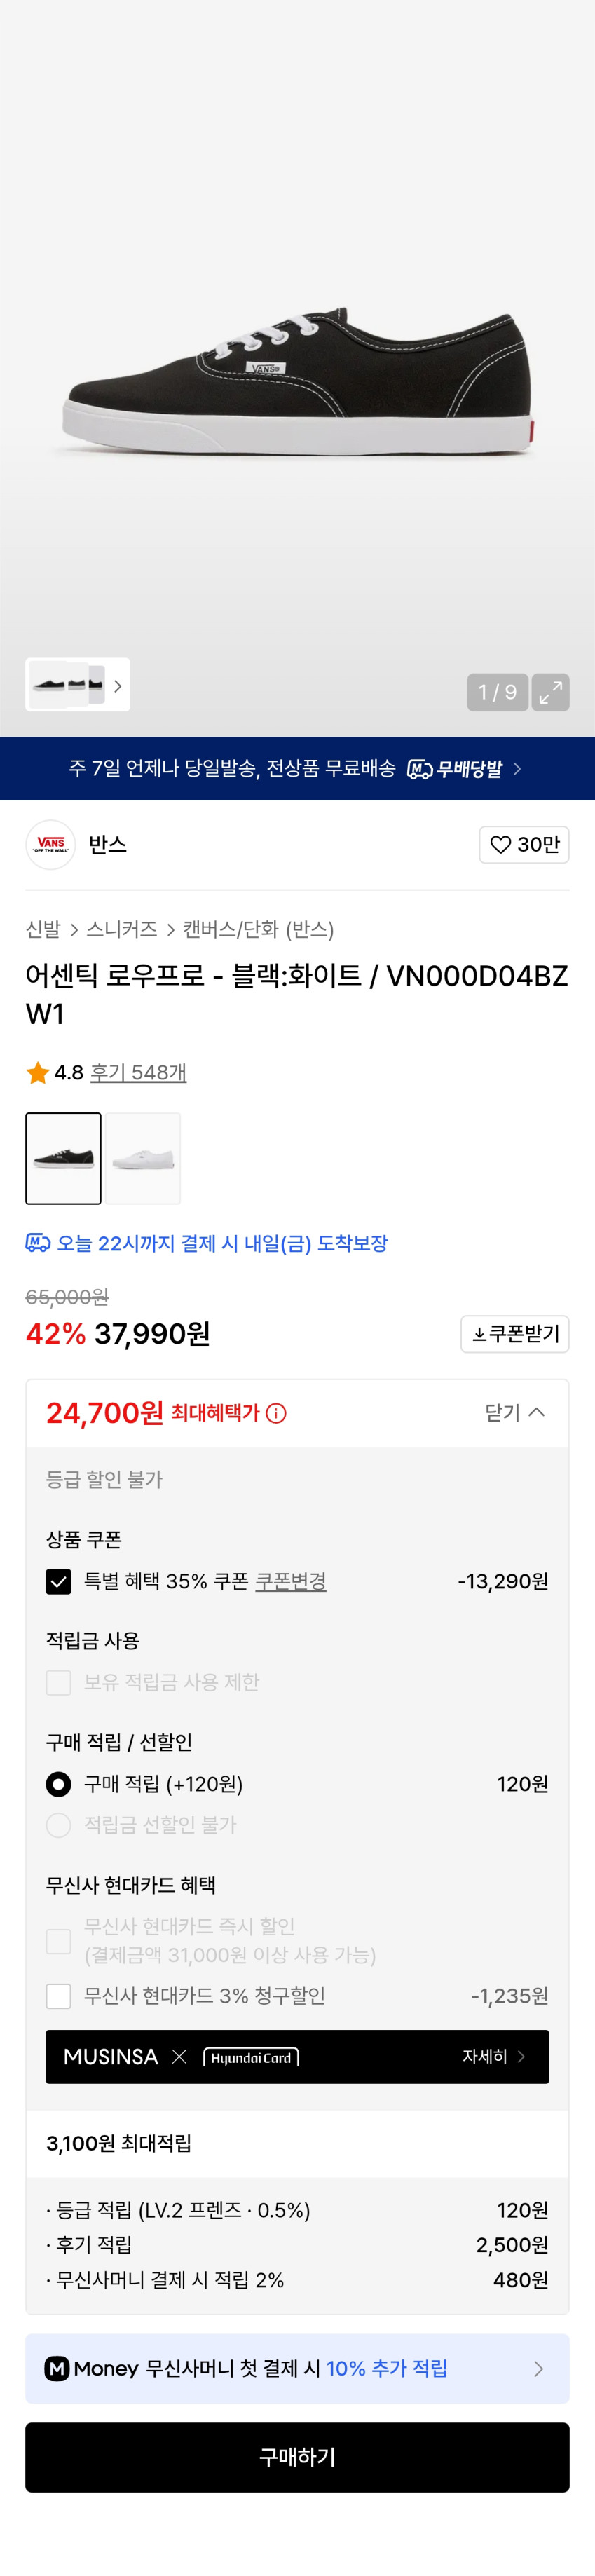Collapse the benefit panel with 닫기

coord(514,1412)
